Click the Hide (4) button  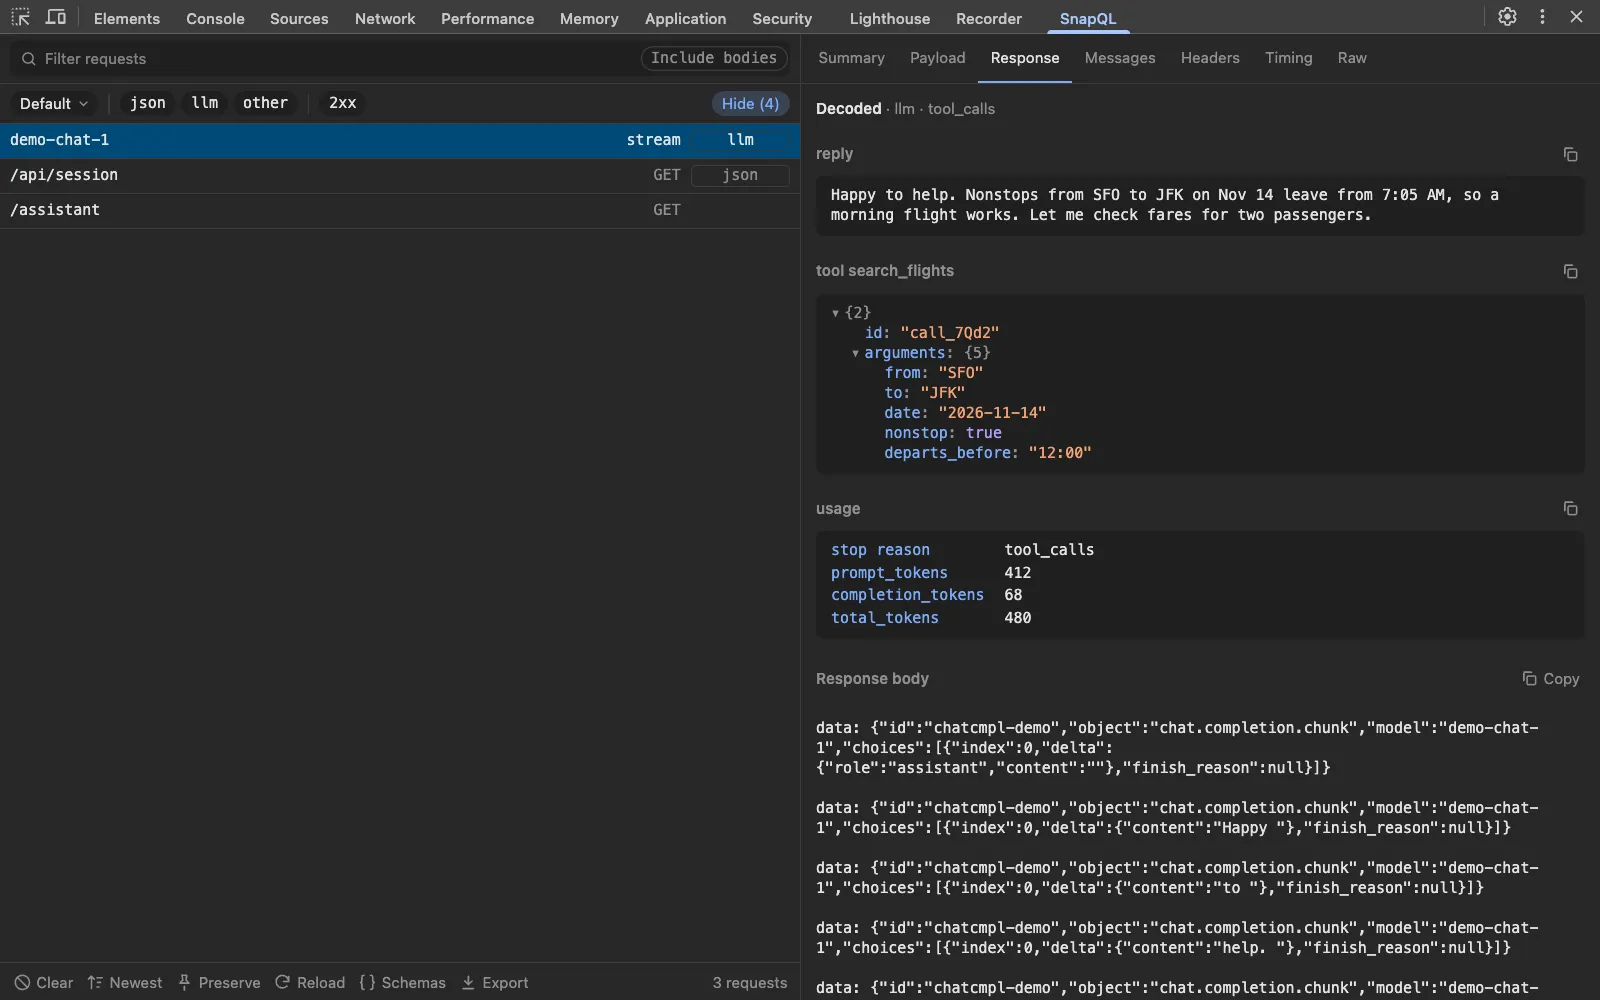click(750, 103)
